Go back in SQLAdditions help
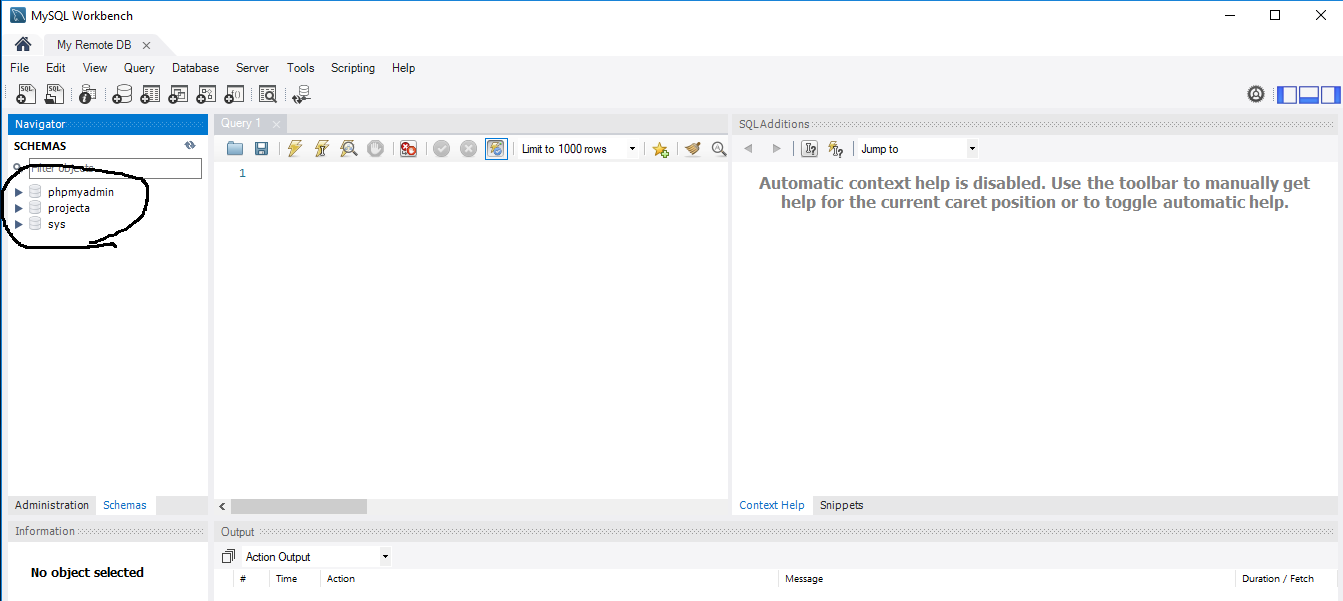The image size is (1343, 601). (748, 149)
